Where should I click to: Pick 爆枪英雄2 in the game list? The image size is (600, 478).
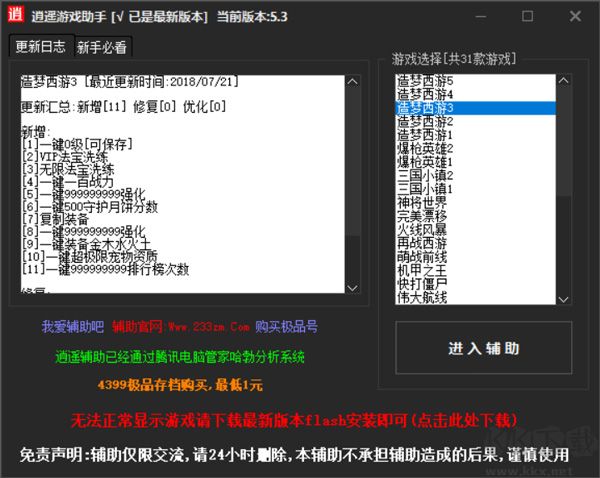tap(424, 148)
